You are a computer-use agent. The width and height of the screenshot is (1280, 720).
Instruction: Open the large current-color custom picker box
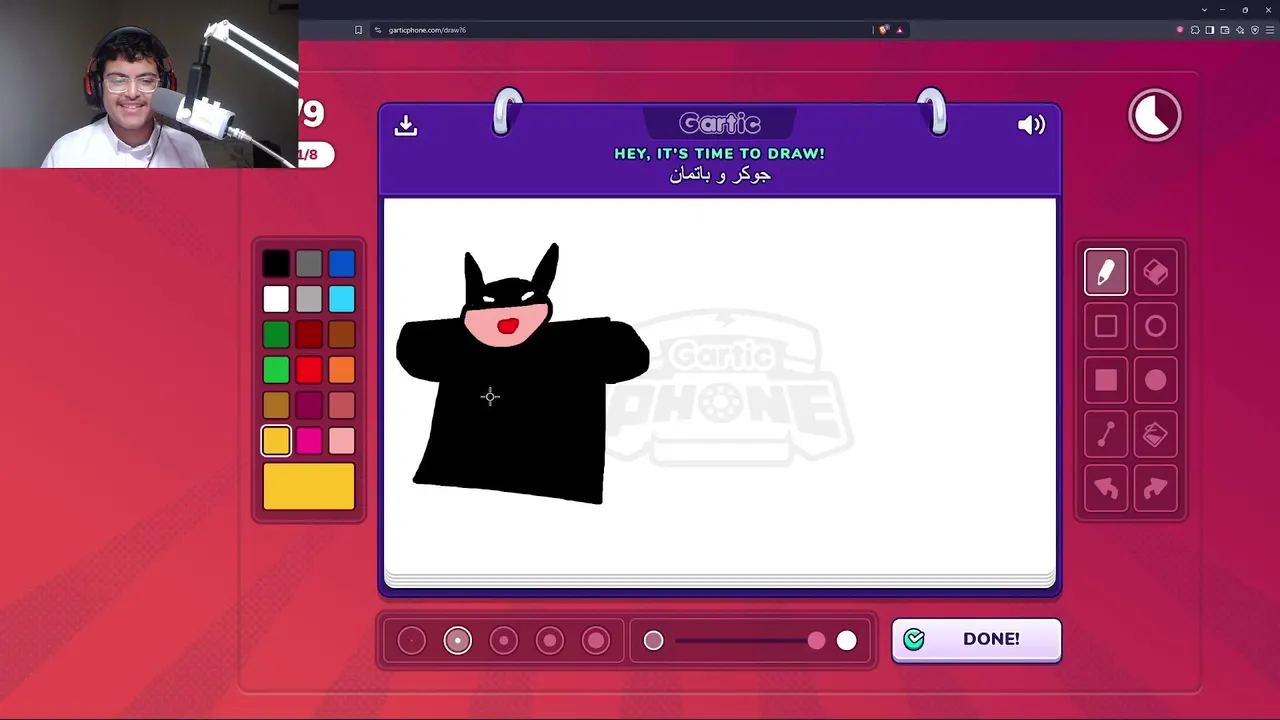309,486
